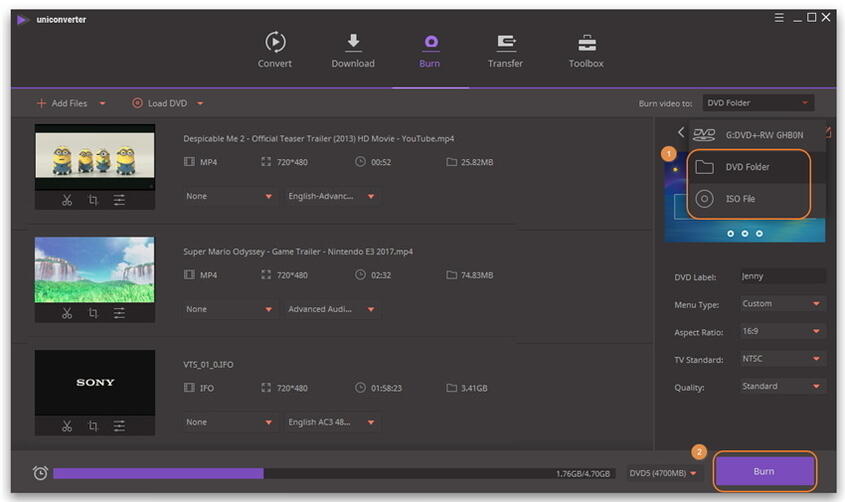Open effects settings for Super Mario Odyssey

(119, 313)
